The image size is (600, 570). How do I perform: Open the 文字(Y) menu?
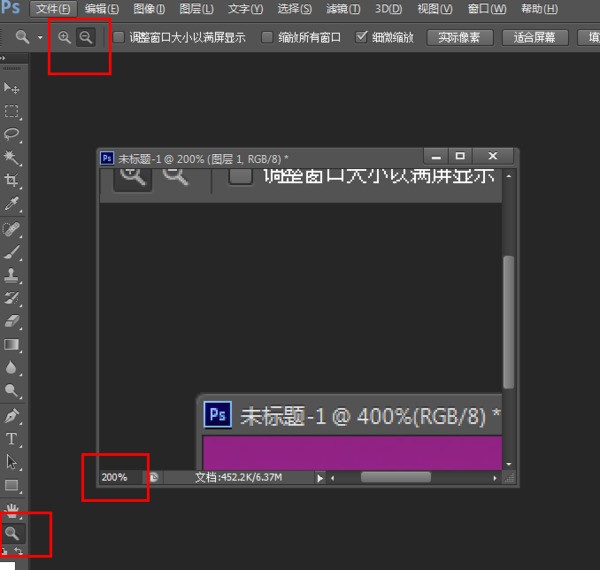(245, 8)
